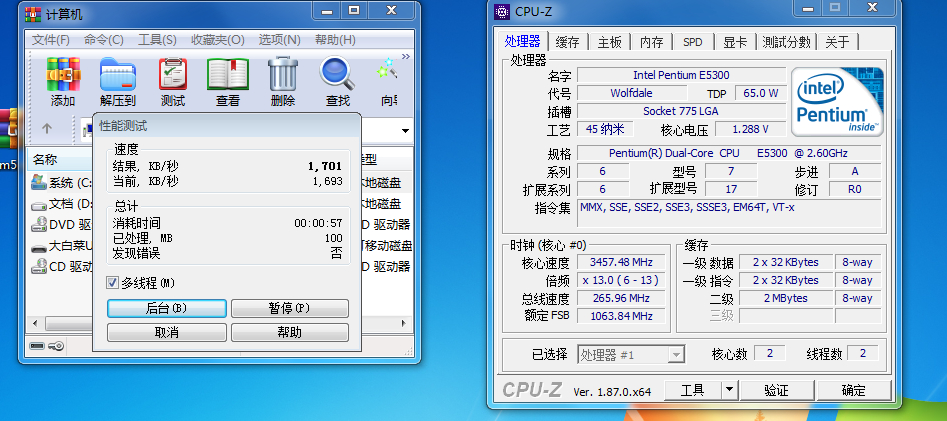Click the Intel Pentium E5300 name field

(681, 76)
